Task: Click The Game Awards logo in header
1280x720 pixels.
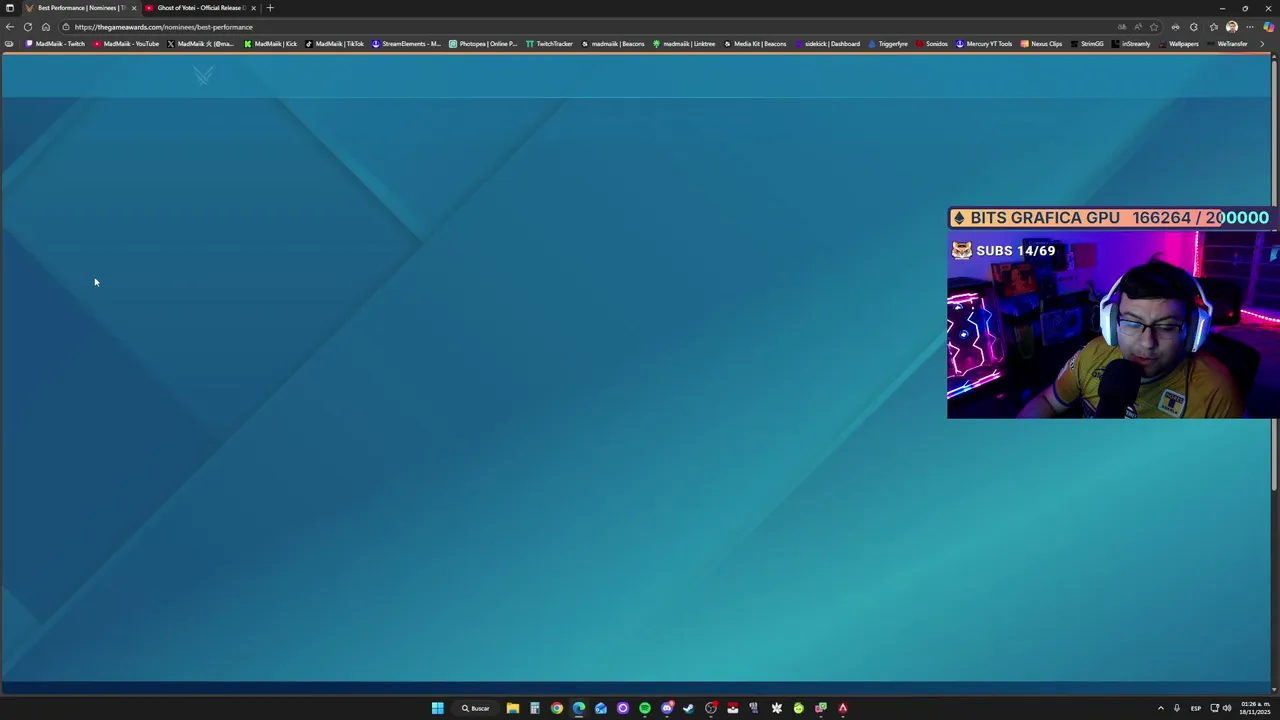Action: click(203, 75)
